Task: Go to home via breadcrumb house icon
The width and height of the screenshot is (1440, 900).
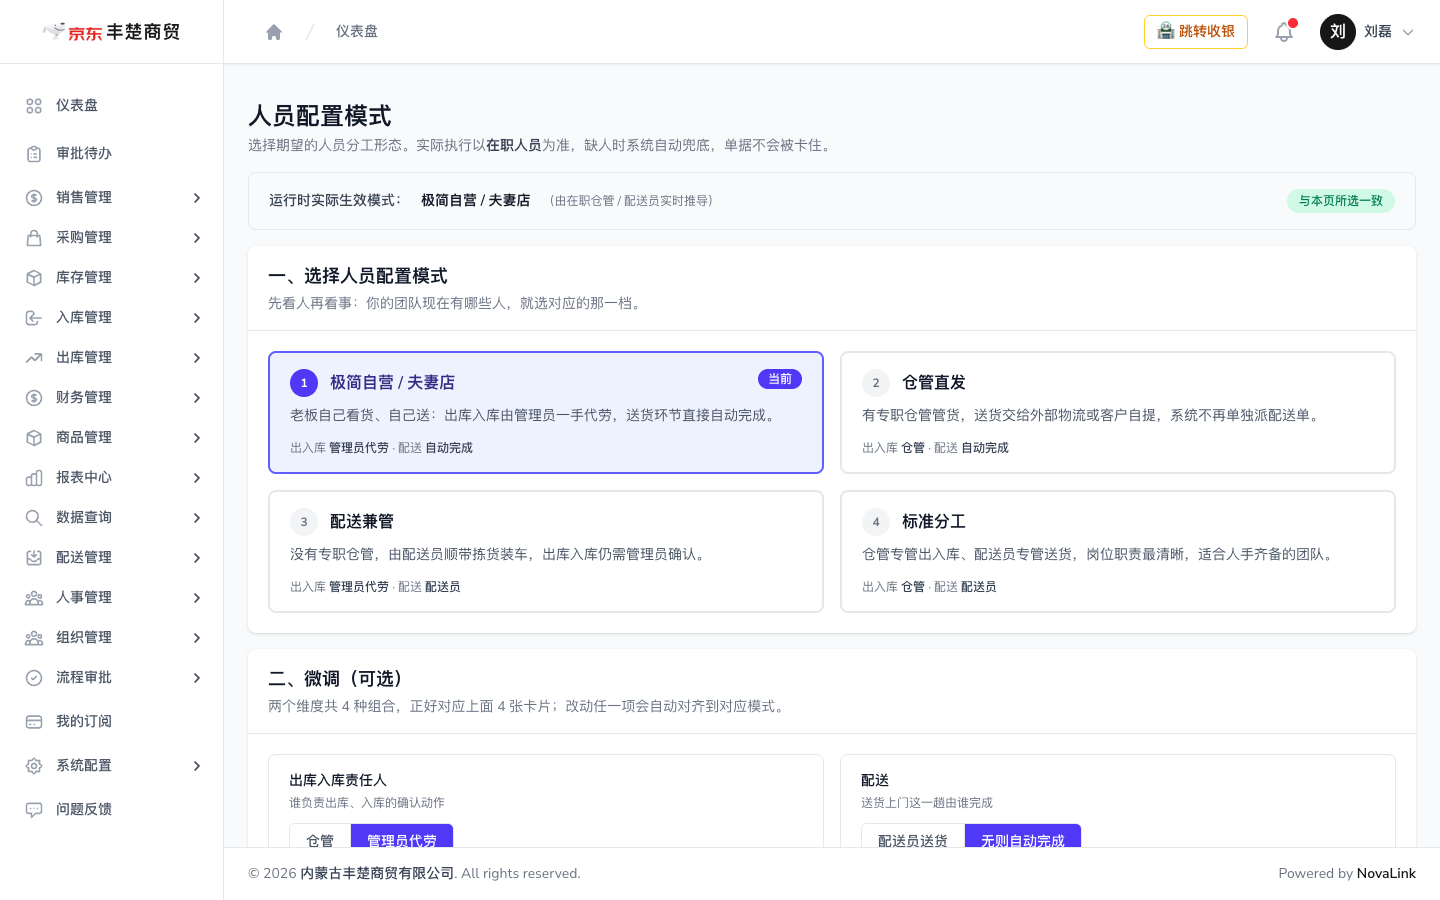Action: pyautogui.click(x=274, y=32)
